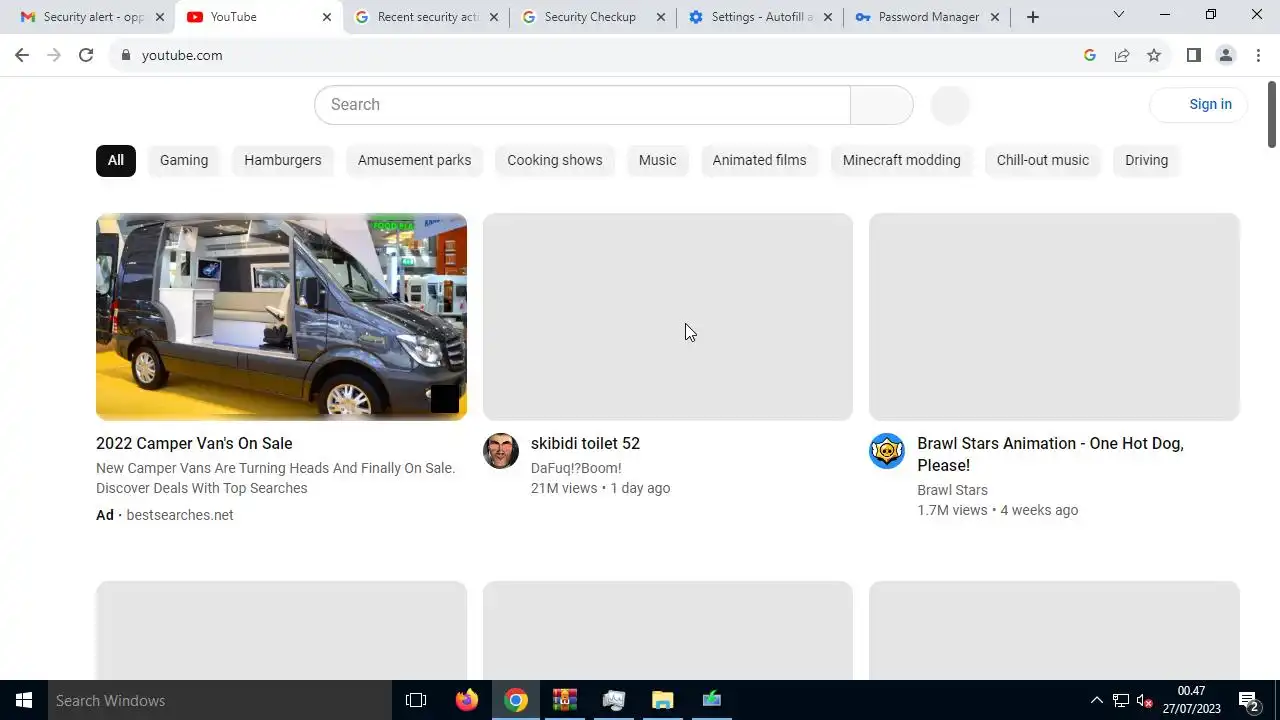Screen dimensions: 1280x720
Task: Reload the YouTube page
Action: click(86, 55)
